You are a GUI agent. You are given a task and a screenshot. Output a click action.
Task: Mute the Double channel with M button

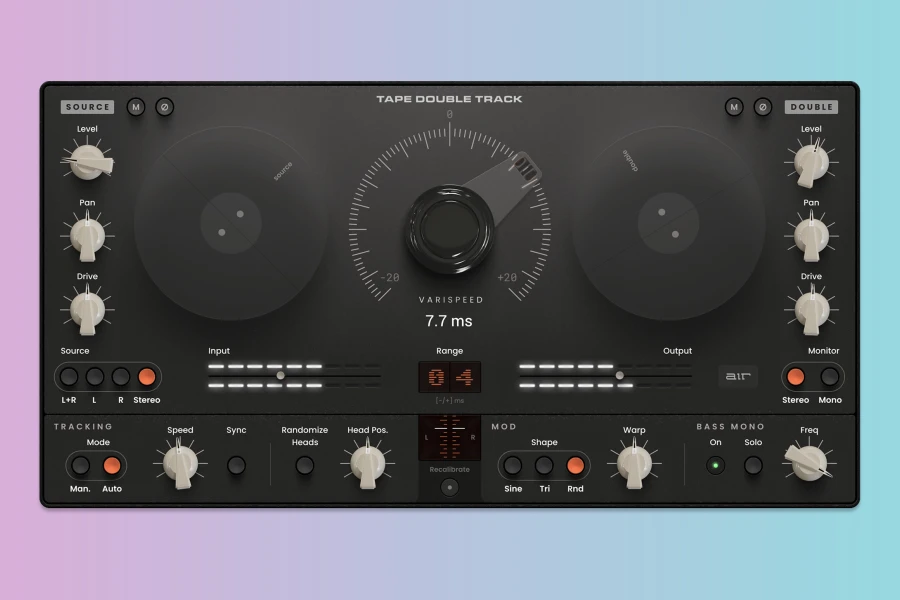[x=734, y=107]
